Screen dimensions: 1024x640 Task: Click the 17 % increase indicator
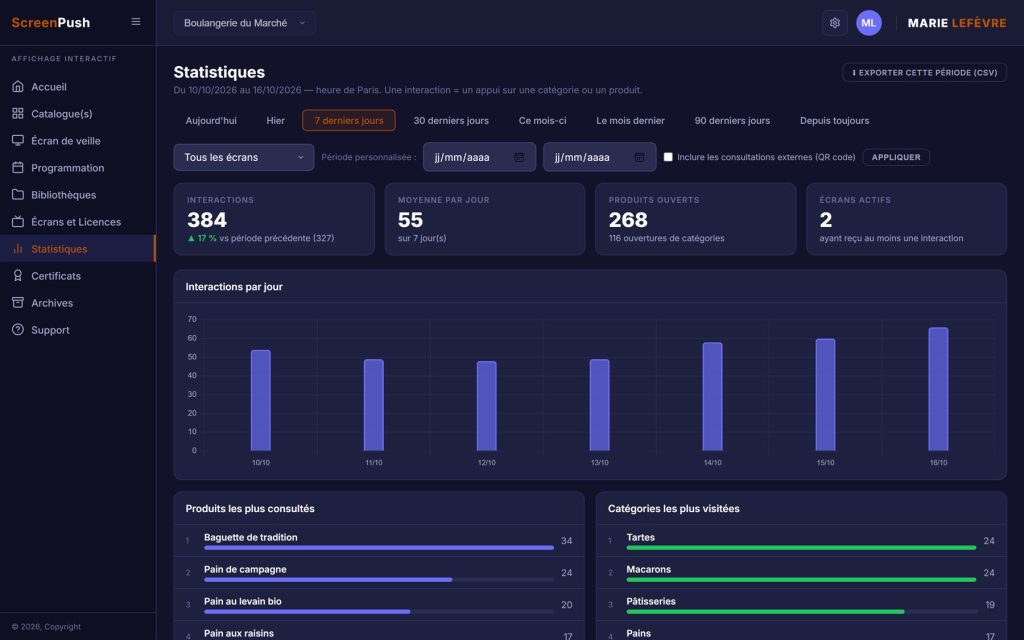point(202,238)
